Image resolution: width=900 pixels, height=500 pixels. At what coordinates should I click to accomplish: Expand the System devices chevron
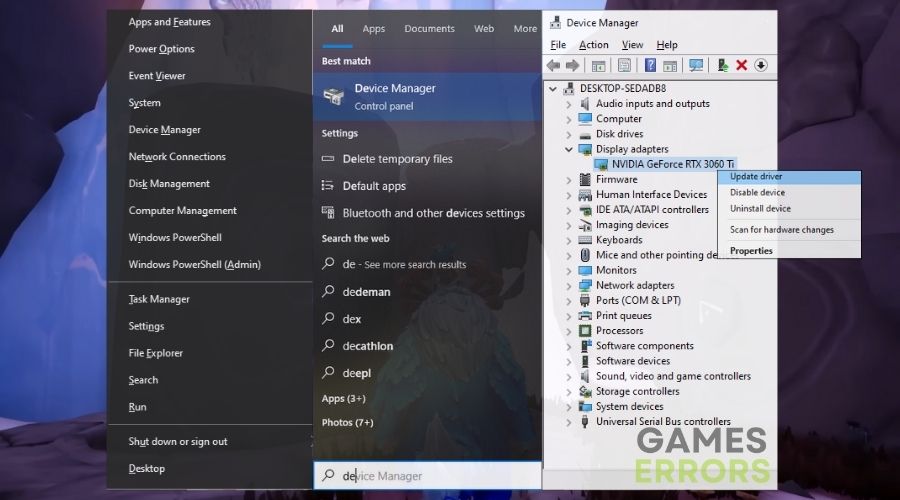click(569, 406)
